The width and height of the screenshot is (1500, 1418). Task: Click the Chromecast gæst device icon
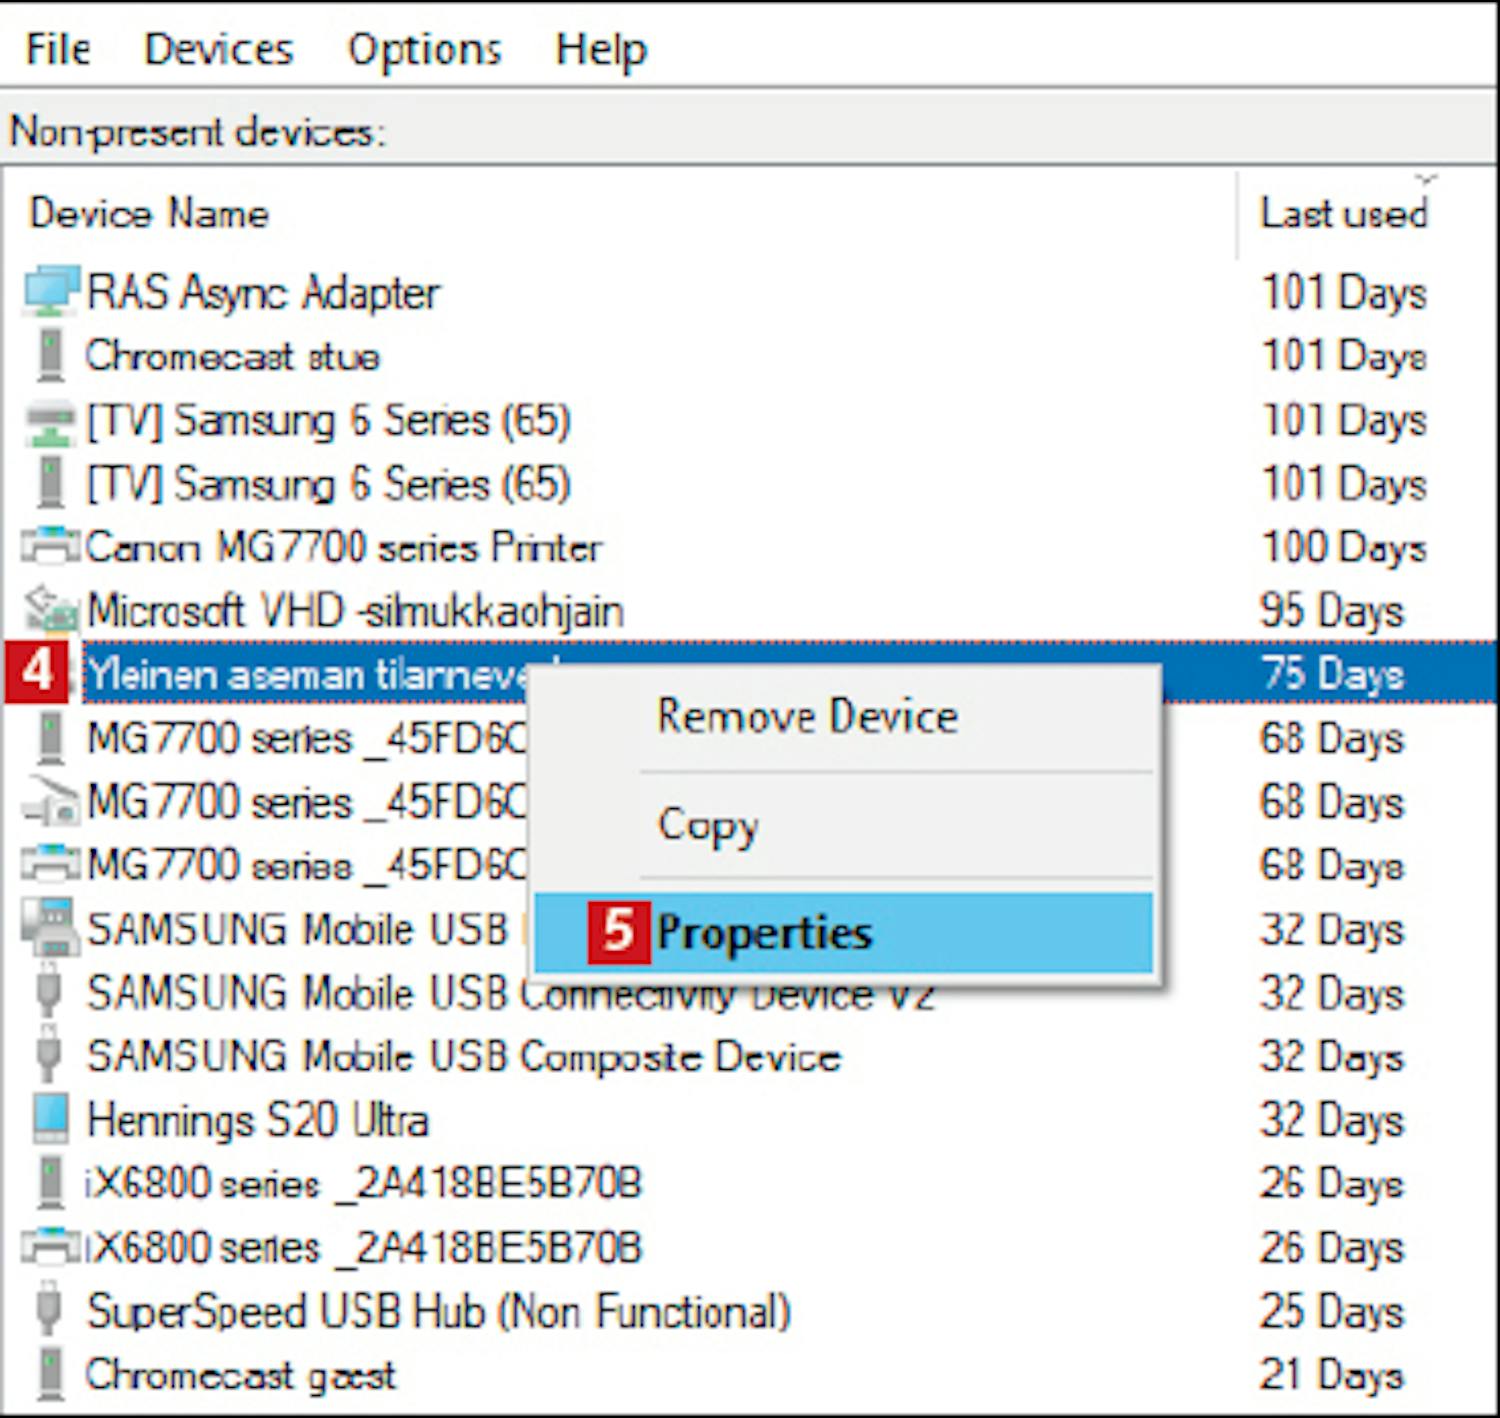pos(49,1374)
